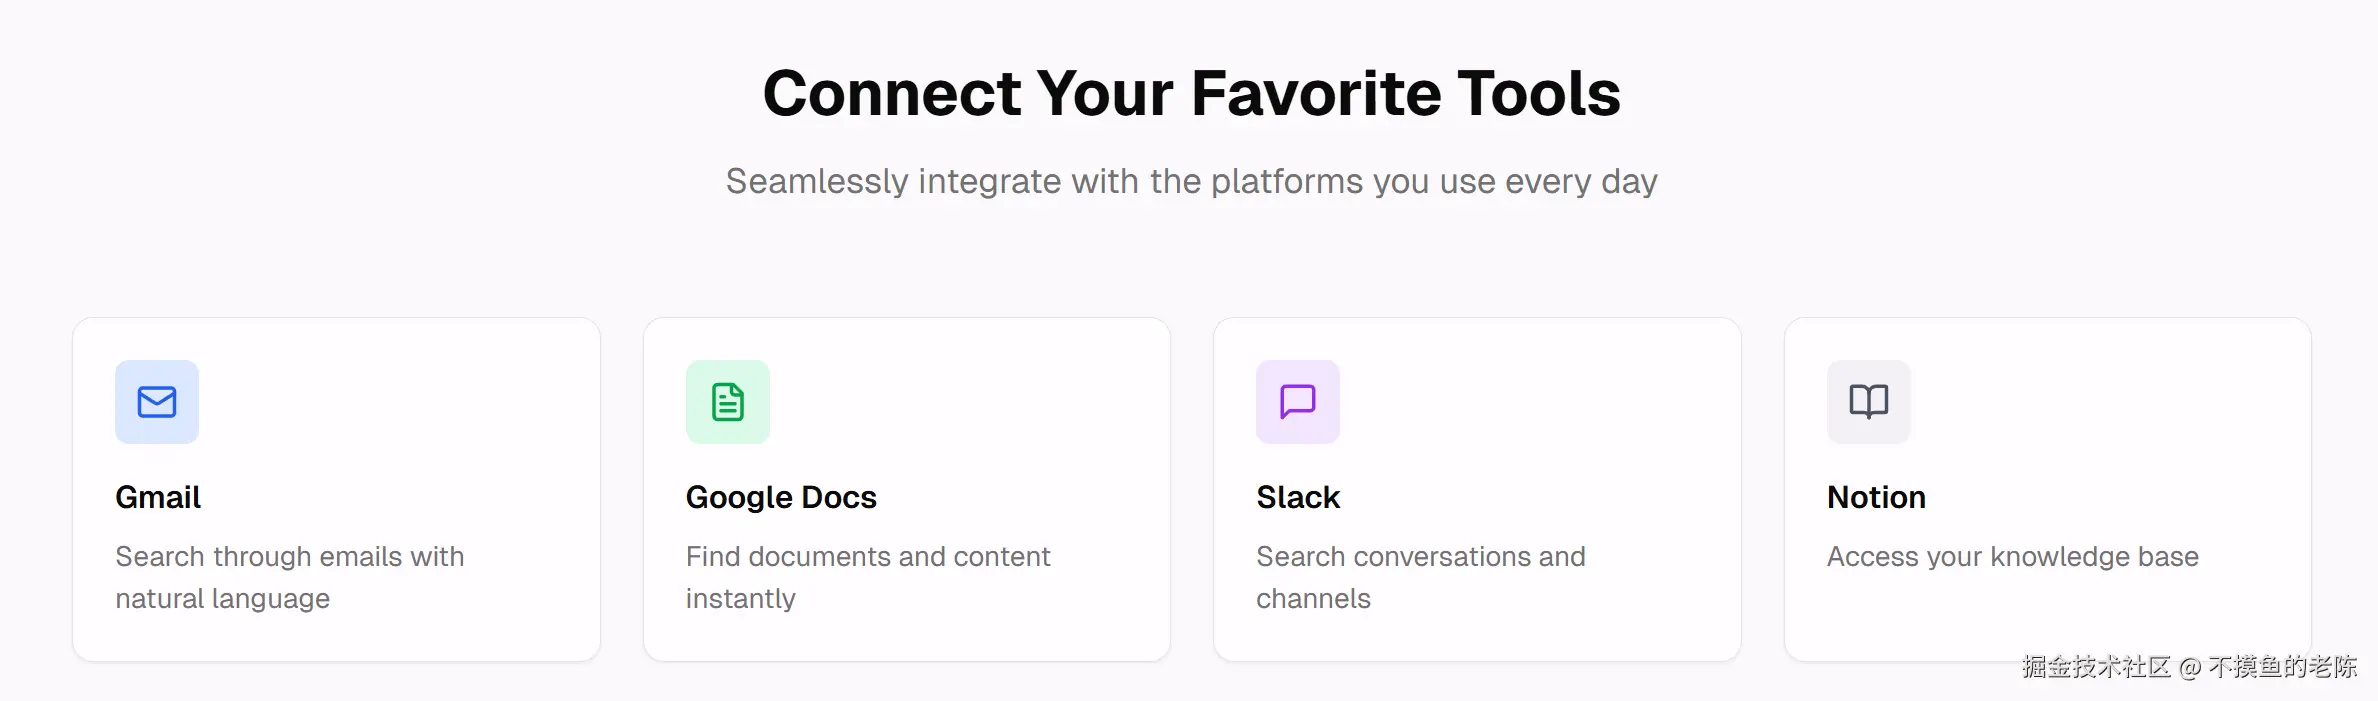Screen dimensions: 2378x701
Task: Select the Google Docs card title
Action: pos(781,497)
